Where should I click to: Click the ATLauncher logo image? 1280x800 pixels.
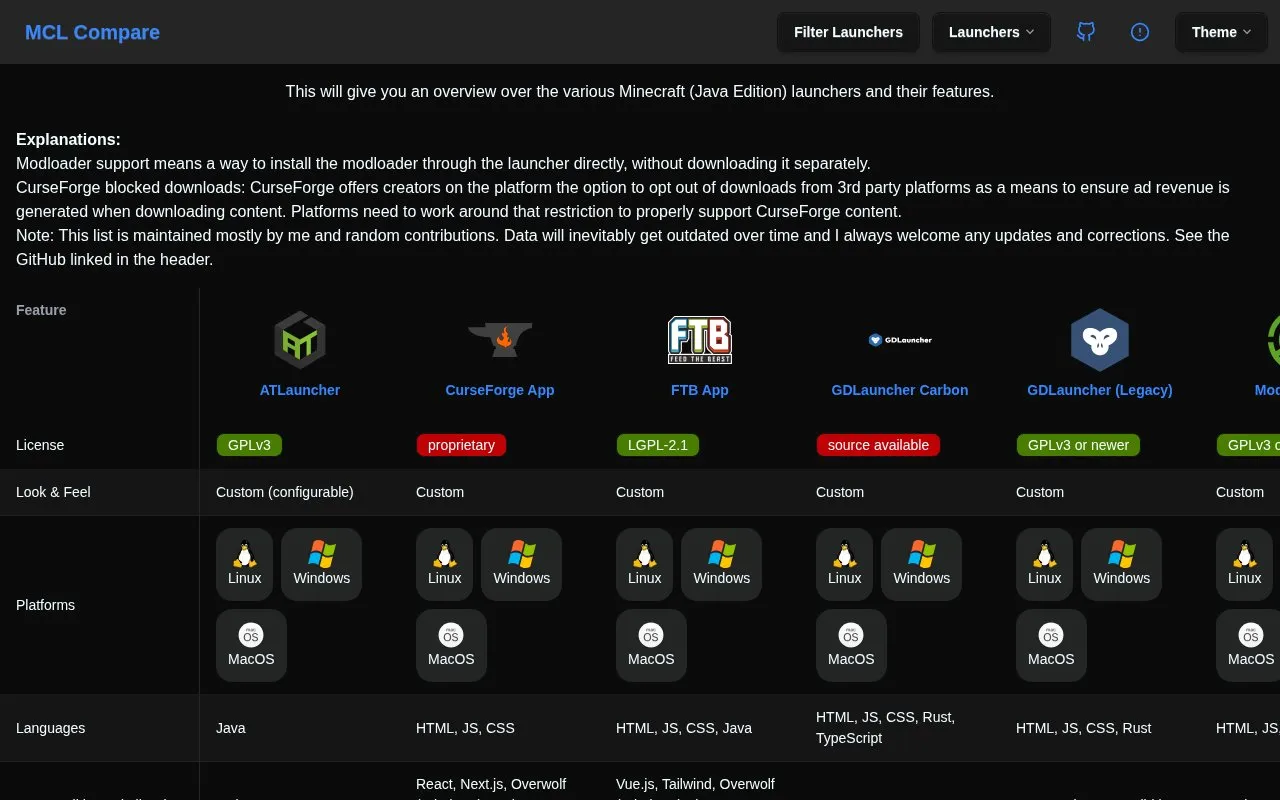(x=300, y=340)
